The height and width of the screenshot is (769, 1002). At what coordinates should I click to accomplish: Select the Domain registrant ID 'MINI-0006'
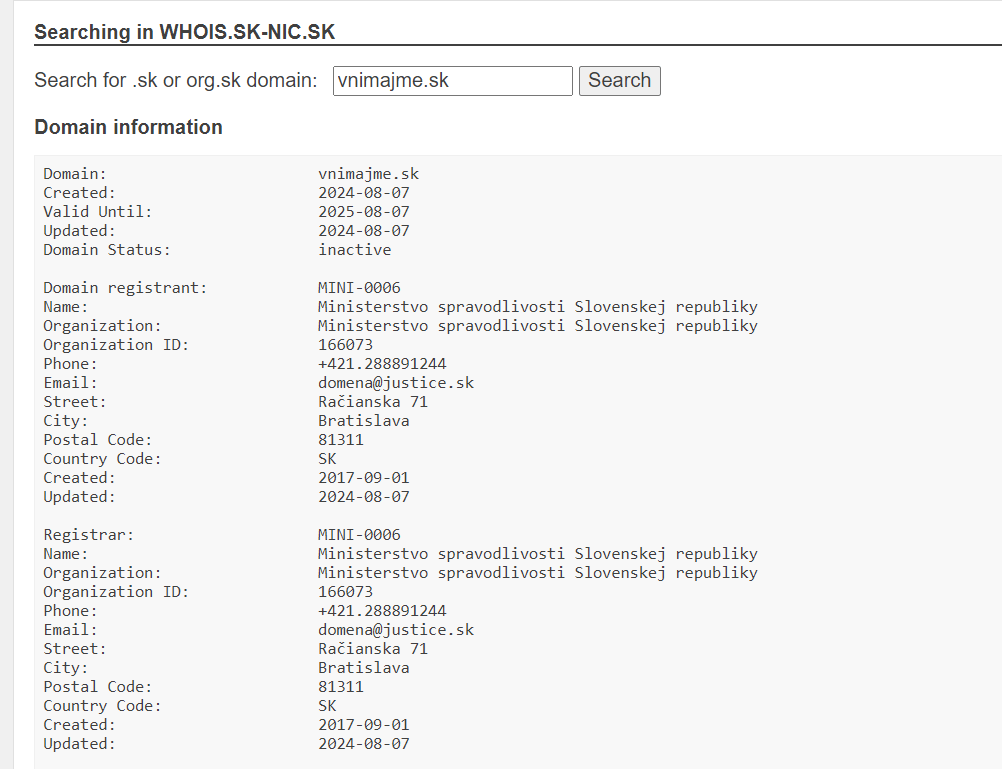(359, 288)
